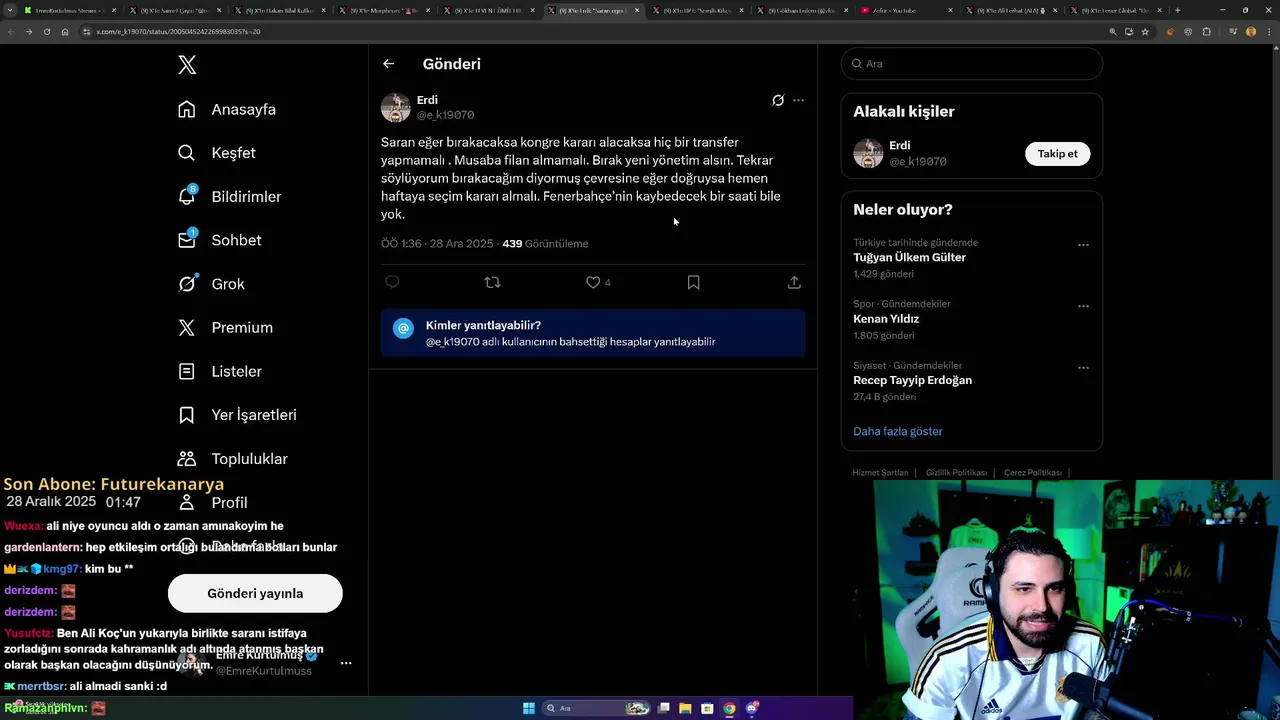Viewport: 1280px width, 720px height.
Task: Click Gönderi yayınla button
Action: click(x=255, y=593)
